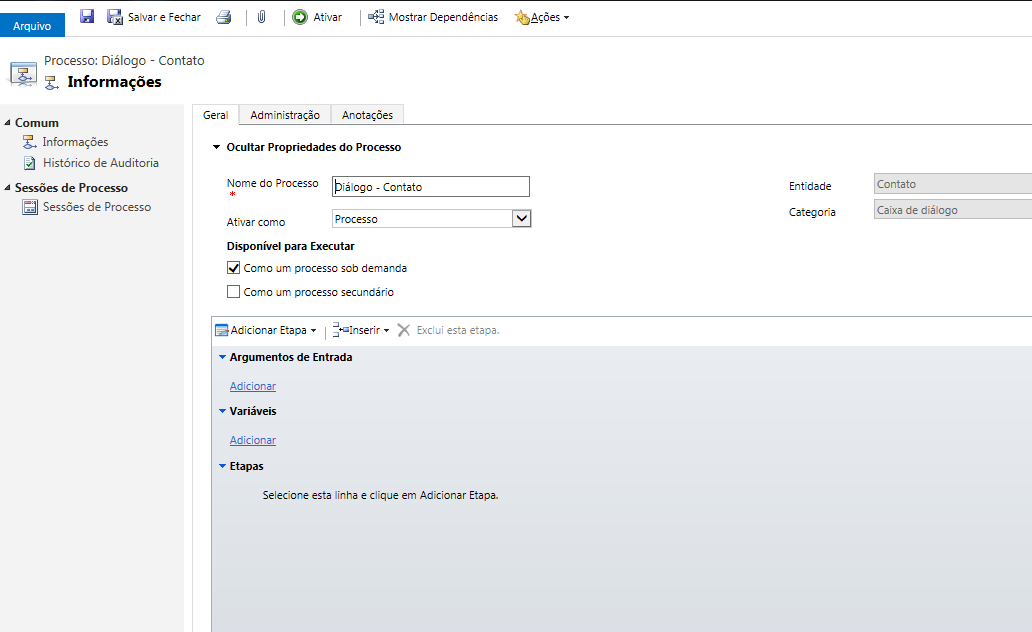Open Mostrar Dependências from toolbar
1032x632 pixels.
coord(433,17)
